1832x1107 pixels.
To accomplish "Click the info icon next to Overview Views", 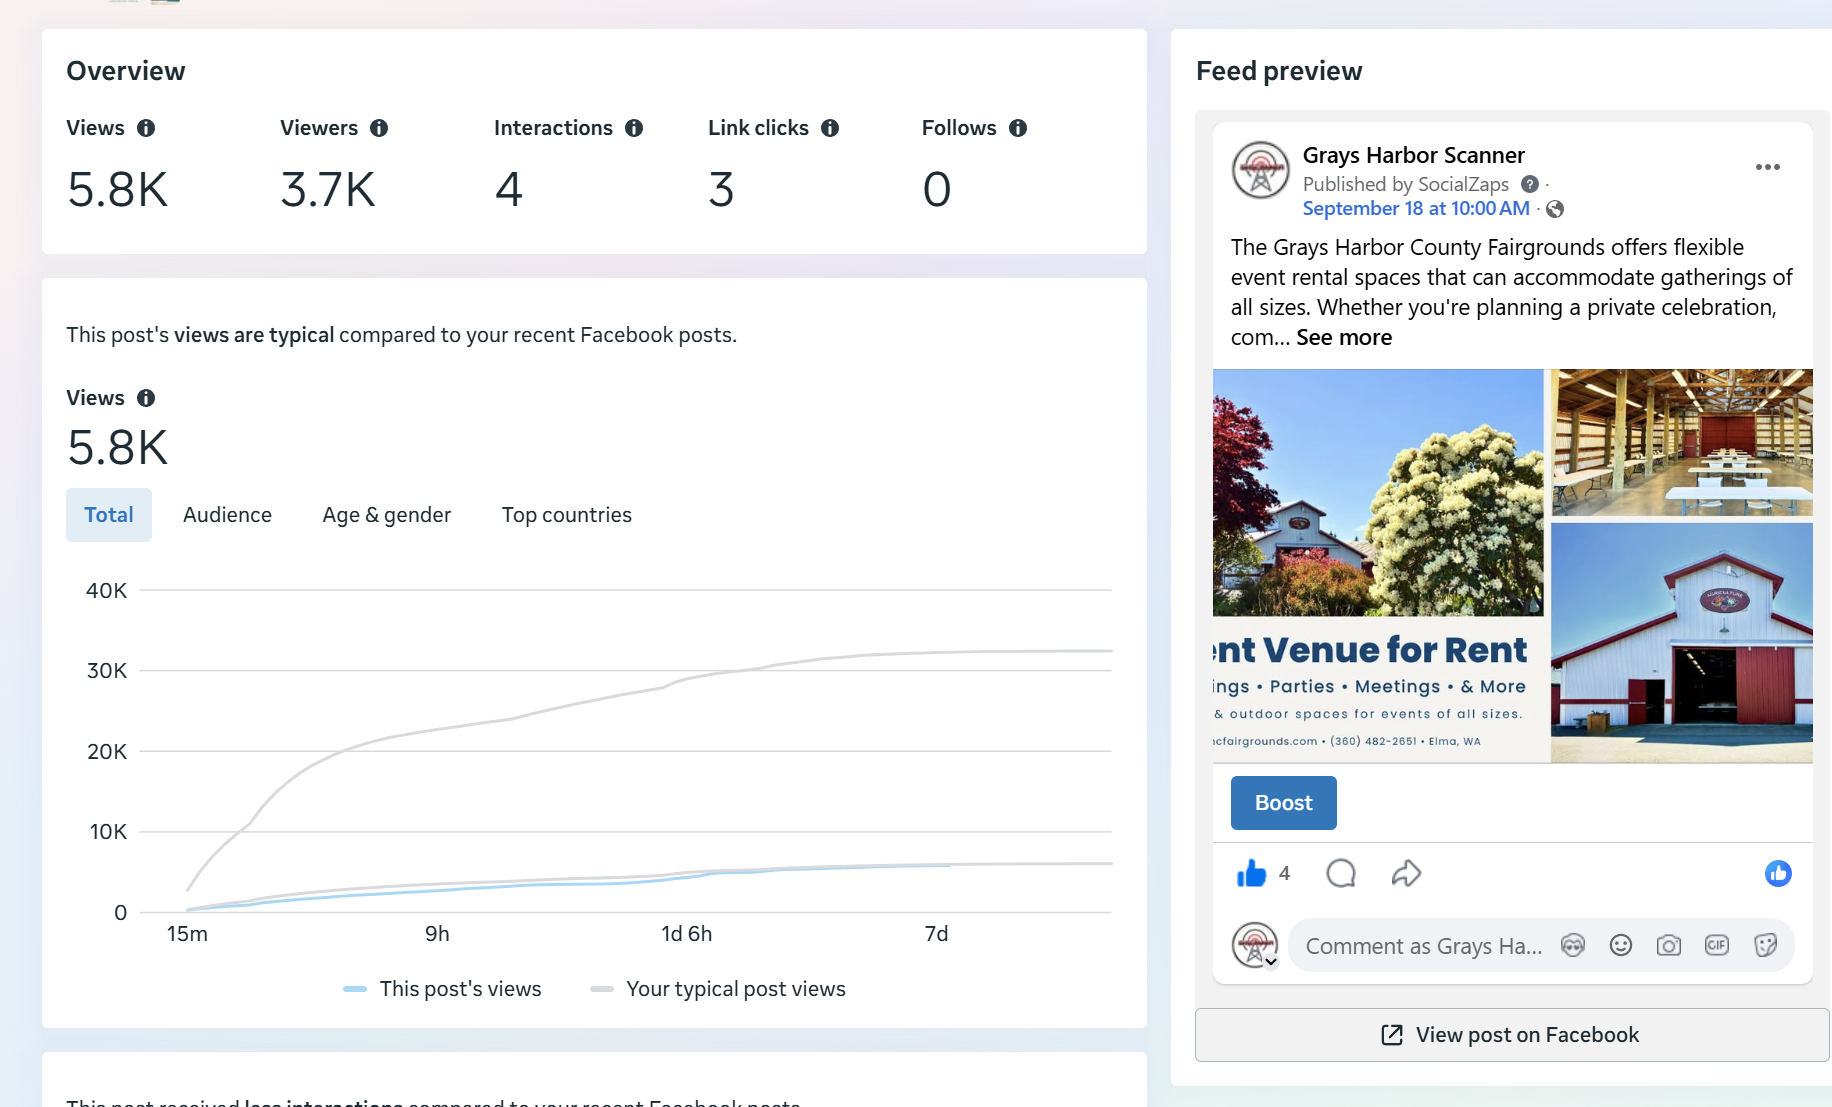I will click(x=146, y=128).
